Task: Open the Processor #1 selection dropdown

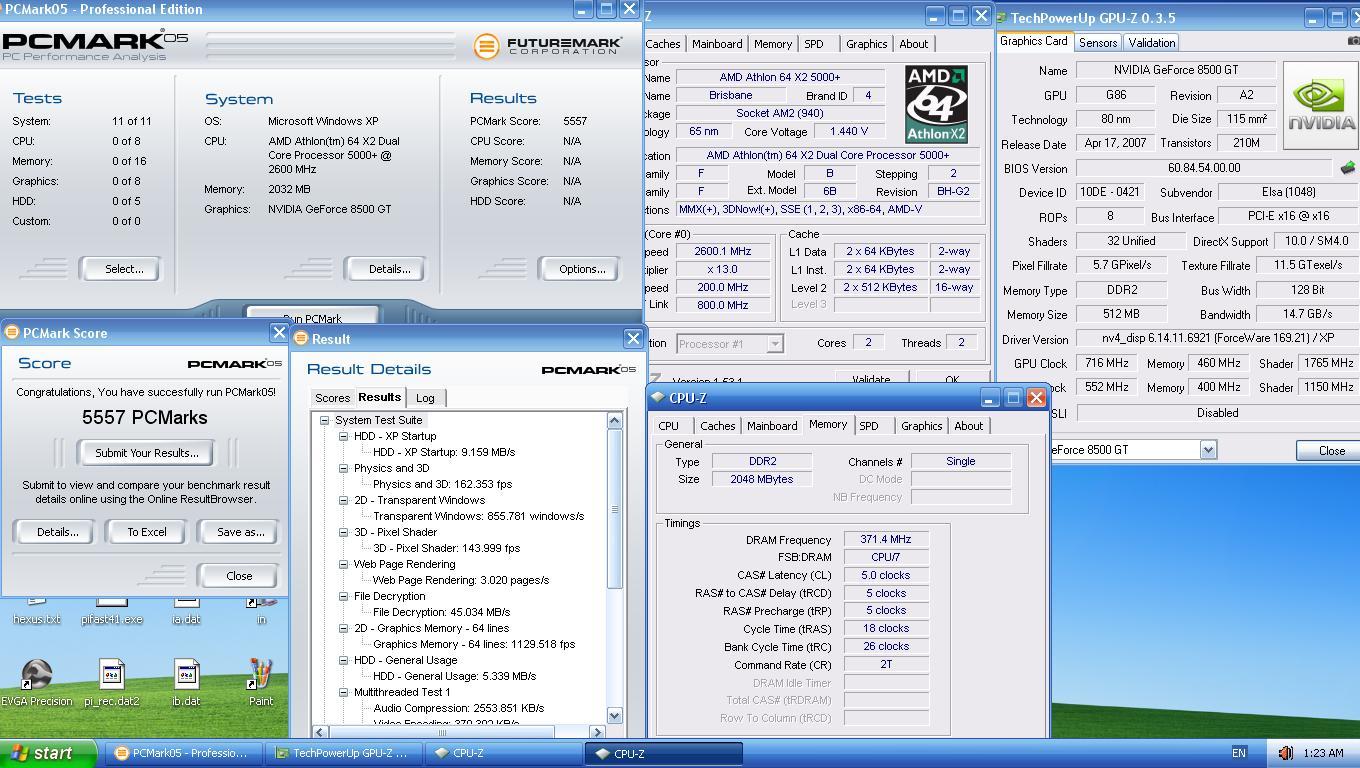Action: pos(774,343)
